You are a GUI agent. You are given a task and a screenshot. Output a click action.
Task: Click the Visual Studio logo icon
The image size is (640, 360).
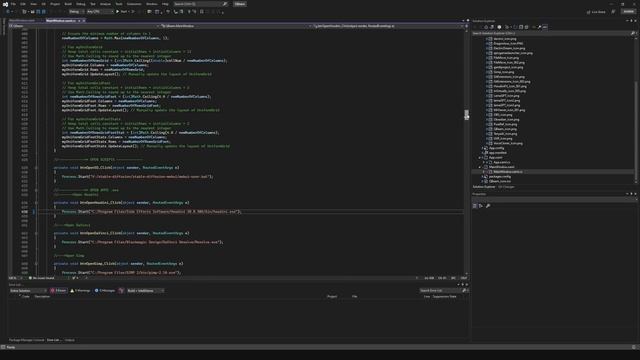[x=5, y=4]
